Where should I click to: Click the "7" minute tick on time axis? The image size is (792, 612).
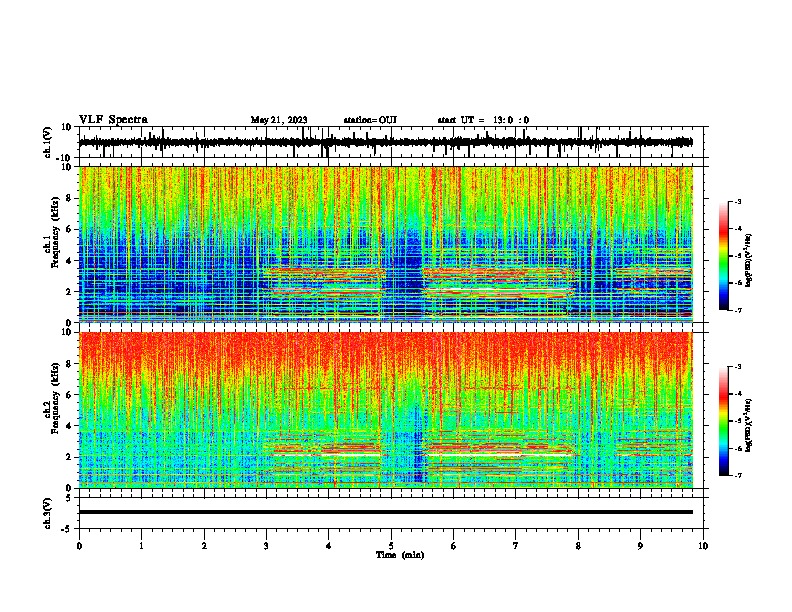point(516,546)
